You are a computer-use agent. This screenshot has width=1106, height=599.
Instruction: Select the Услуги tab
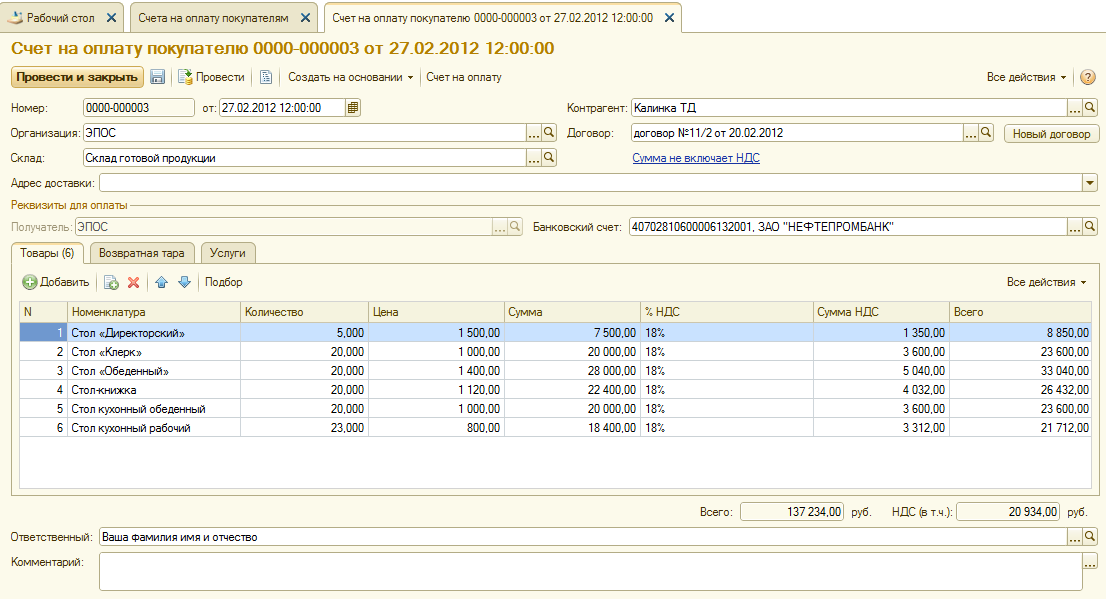(227, 253)
